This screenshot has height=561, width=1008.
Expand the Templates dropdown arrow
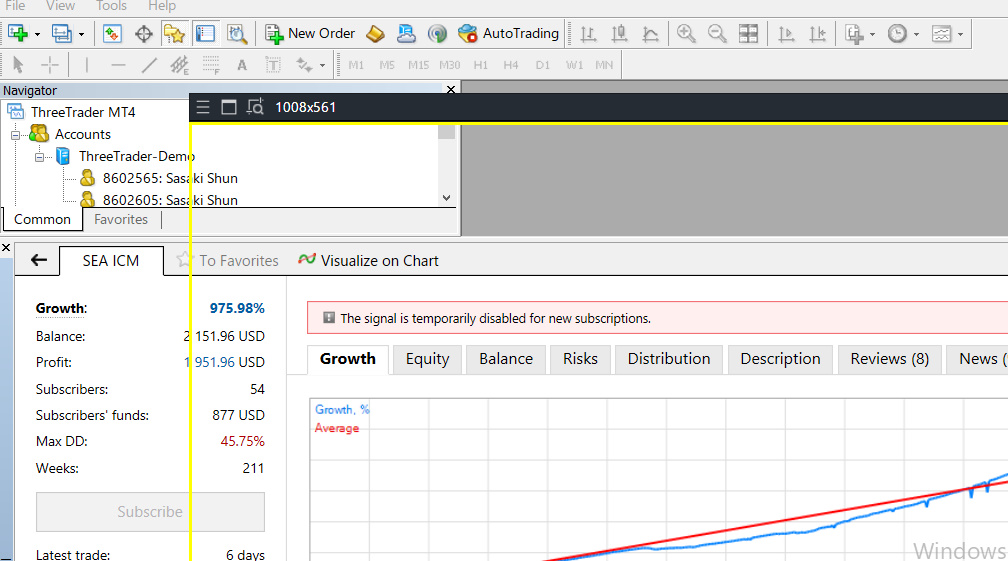960,34
